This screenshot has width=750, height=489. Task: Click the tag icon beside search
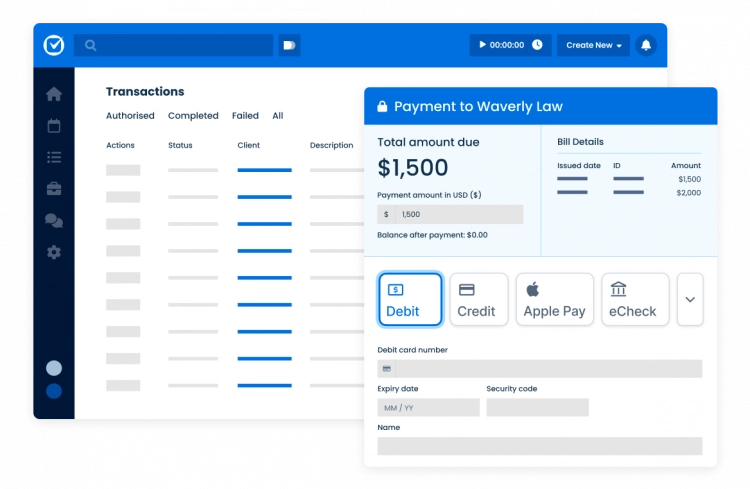(x=289, y=45)
